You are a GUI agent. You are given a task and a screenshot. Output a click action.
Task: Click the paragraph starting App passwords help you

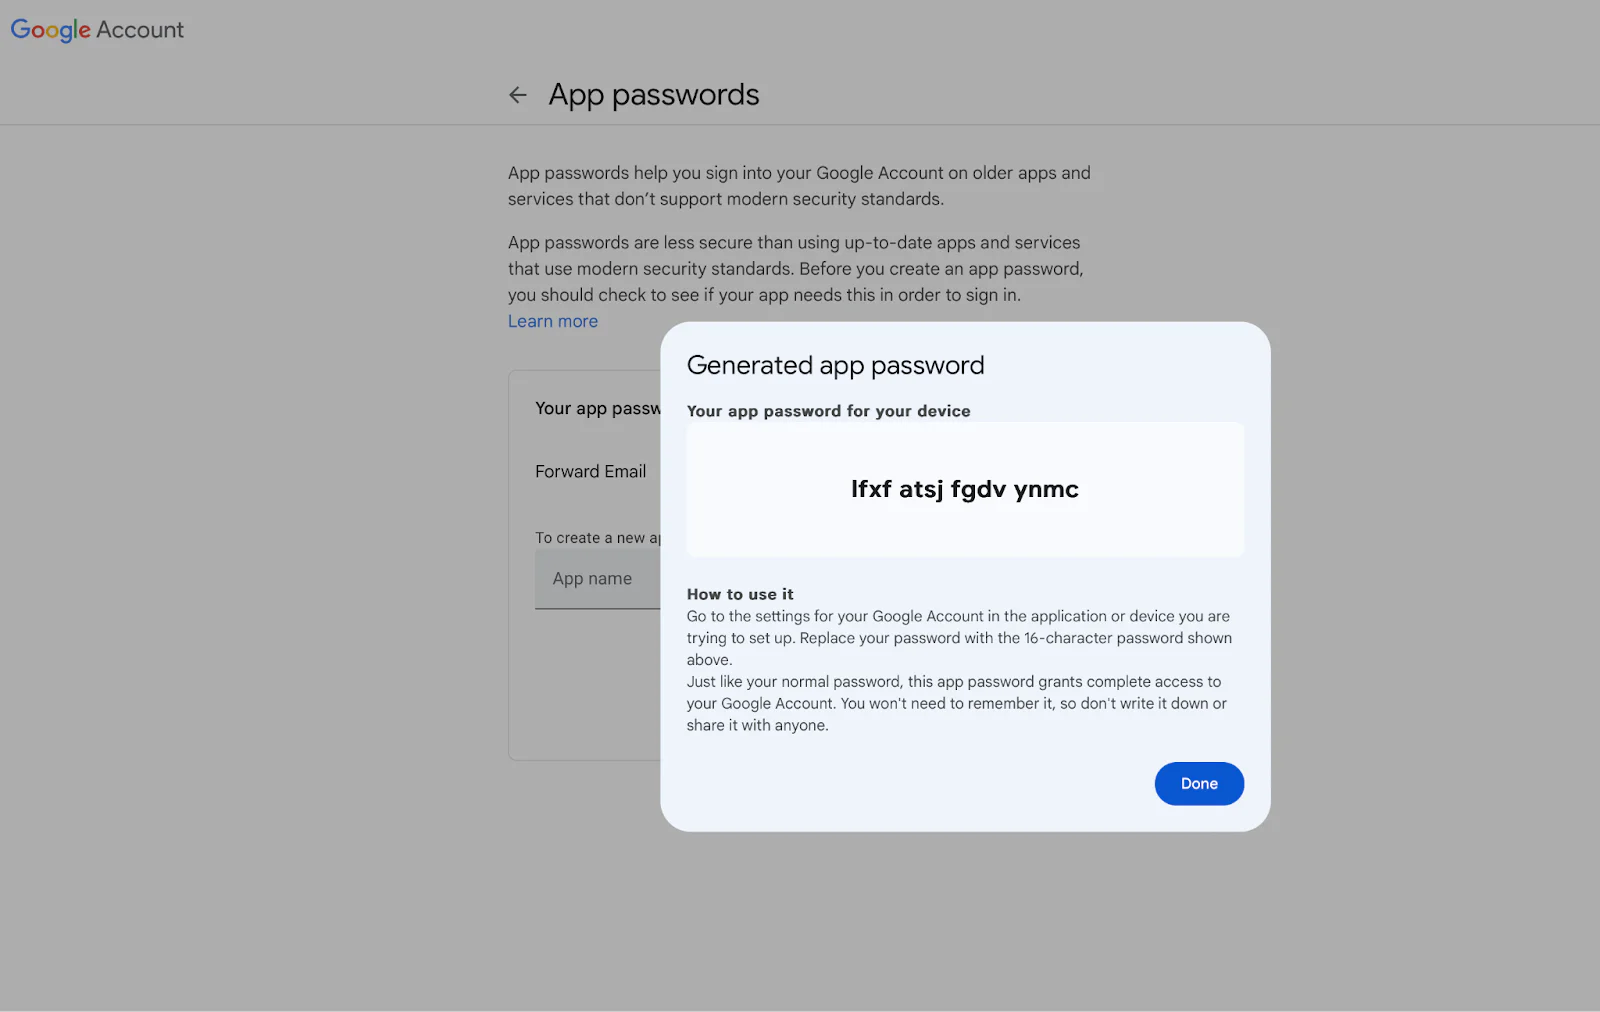[x=799, y=186]
